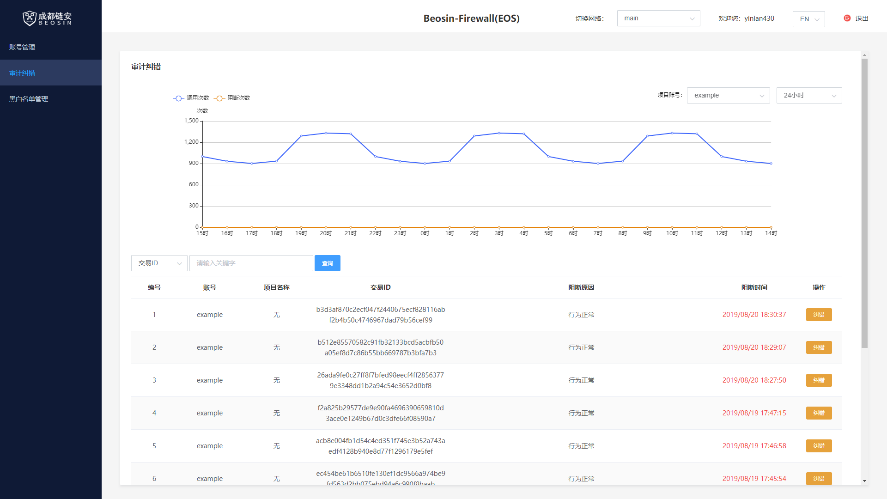Screen dimensions: 887x499
Task: Click the vertical scrollbar thumb
Action: tap(864, 204)
